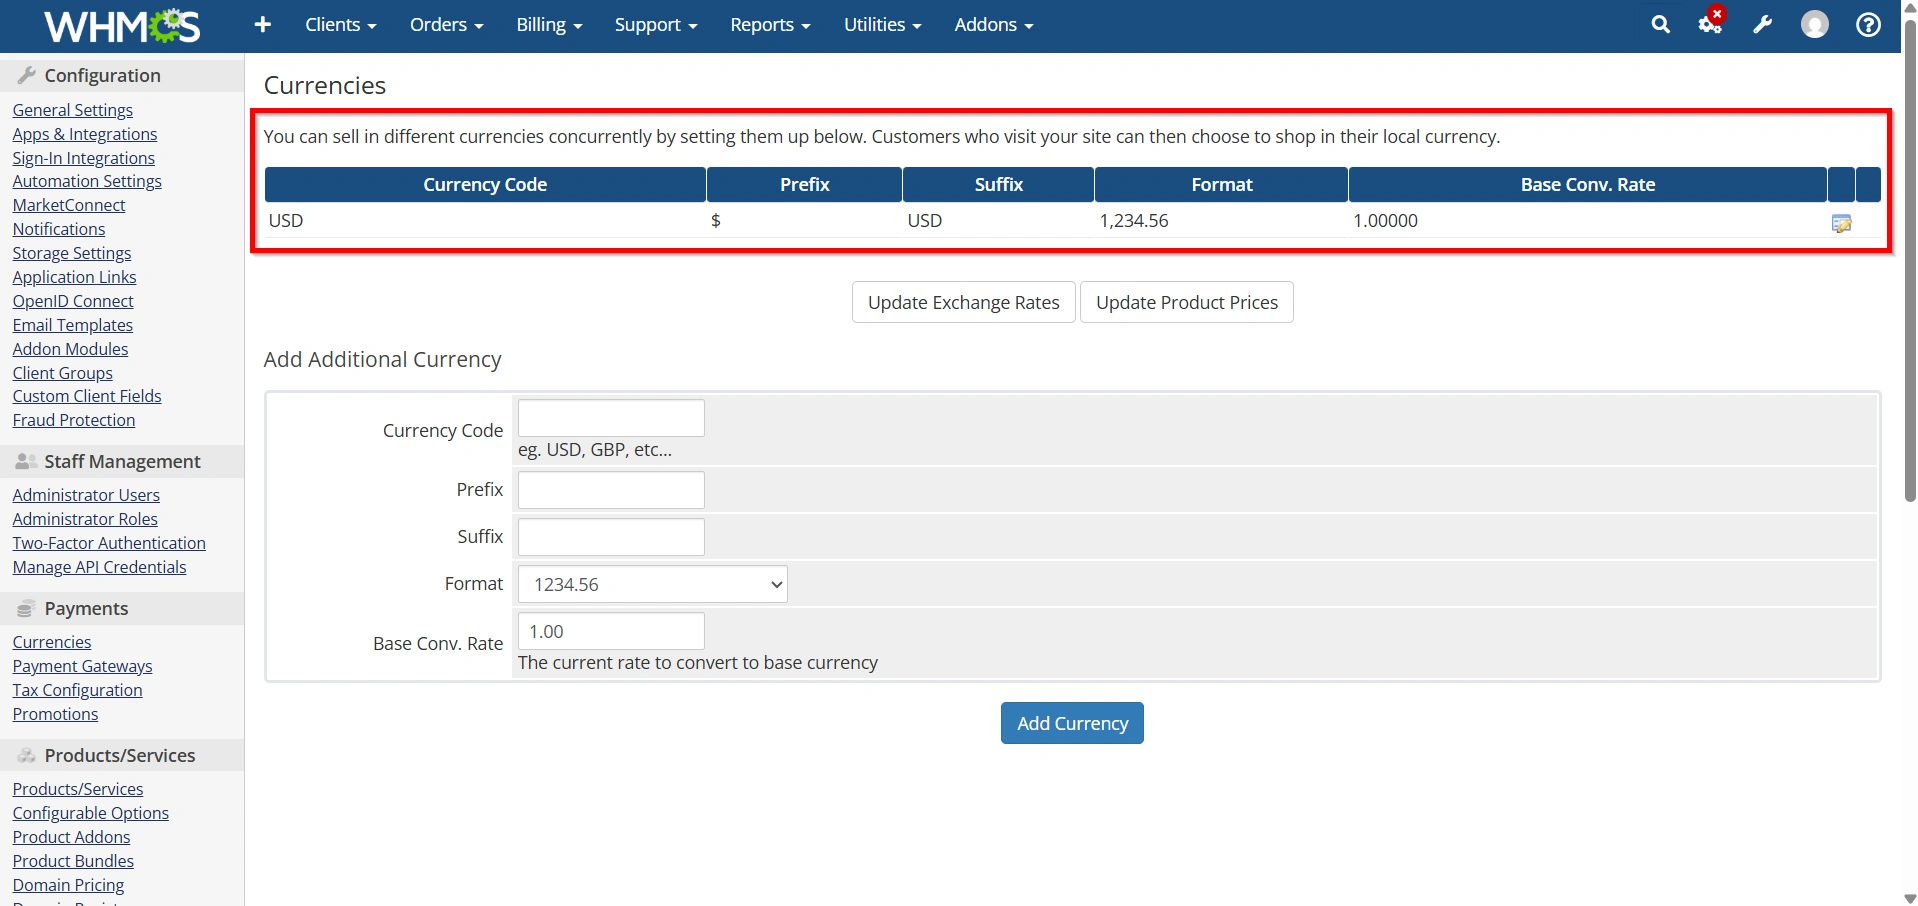The image size is (1918, 906).
Task: Click Update Exchange Rates button
Action: (x=963, y=302)
